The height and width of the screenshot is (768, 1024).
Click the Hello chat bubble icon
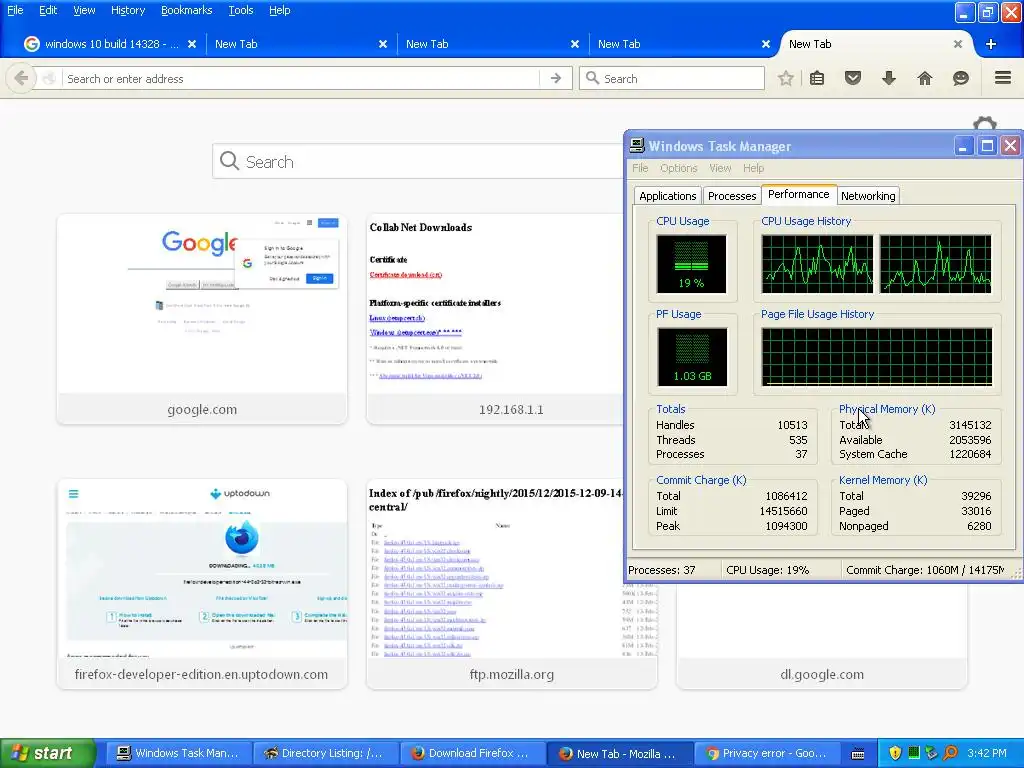coord(961,78)
